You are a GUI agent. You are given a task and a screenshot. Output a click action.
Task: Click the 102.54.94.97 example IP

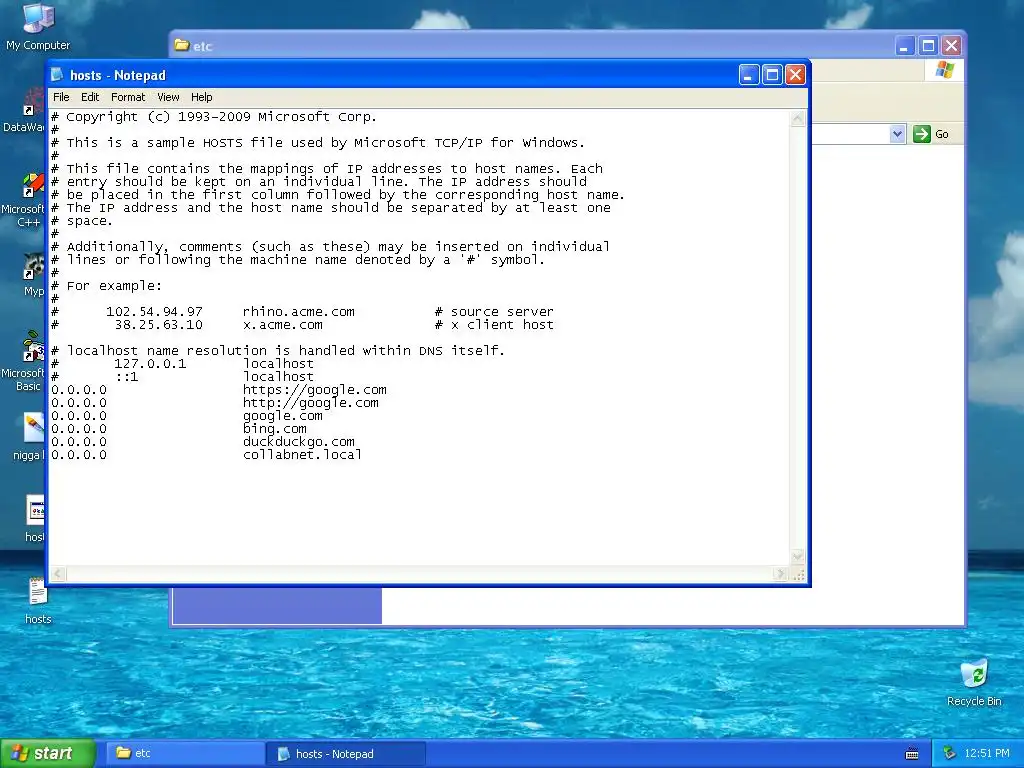click(x=154, y=312)
